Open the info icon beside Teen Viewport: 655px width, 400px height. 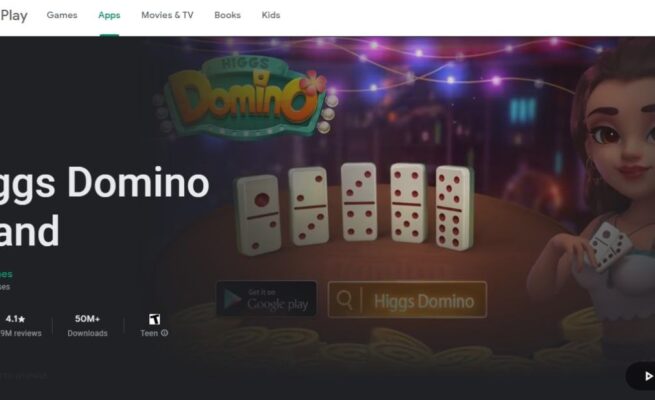(x=165, y=333)
